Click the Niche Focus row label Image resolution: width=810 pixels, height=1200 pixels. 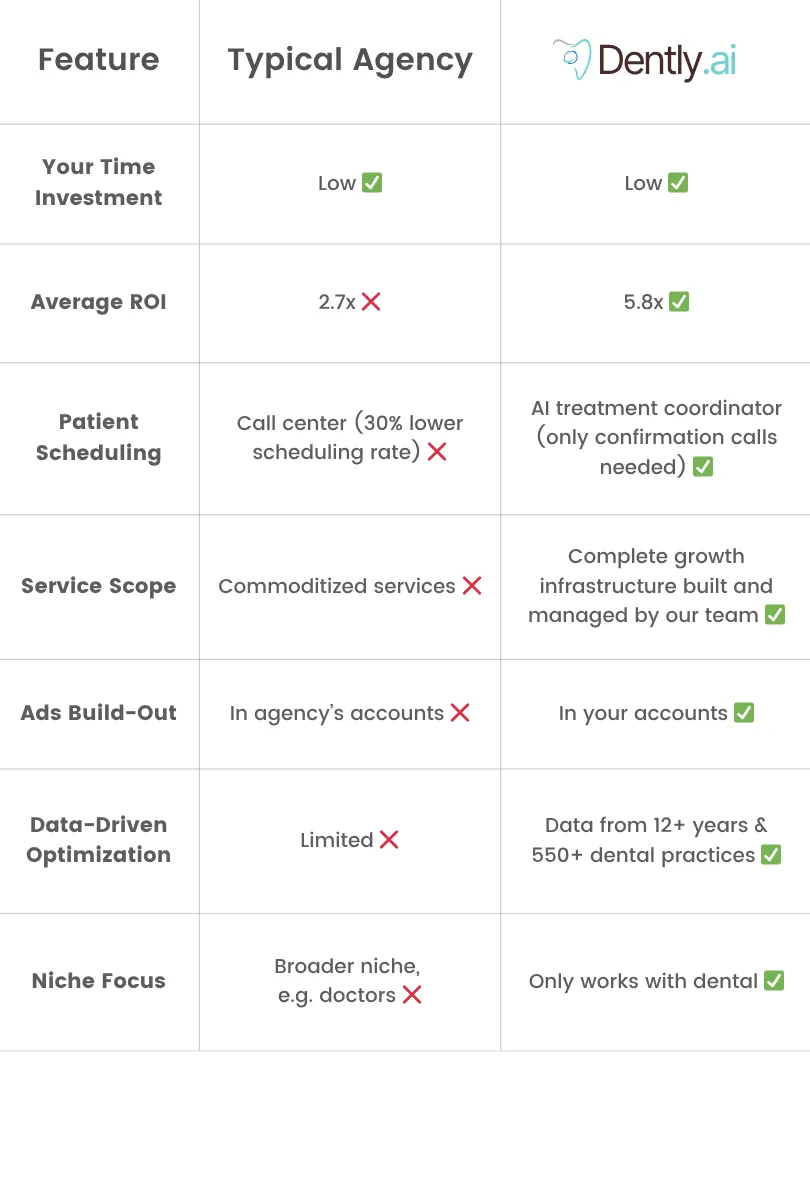(99, 980)
